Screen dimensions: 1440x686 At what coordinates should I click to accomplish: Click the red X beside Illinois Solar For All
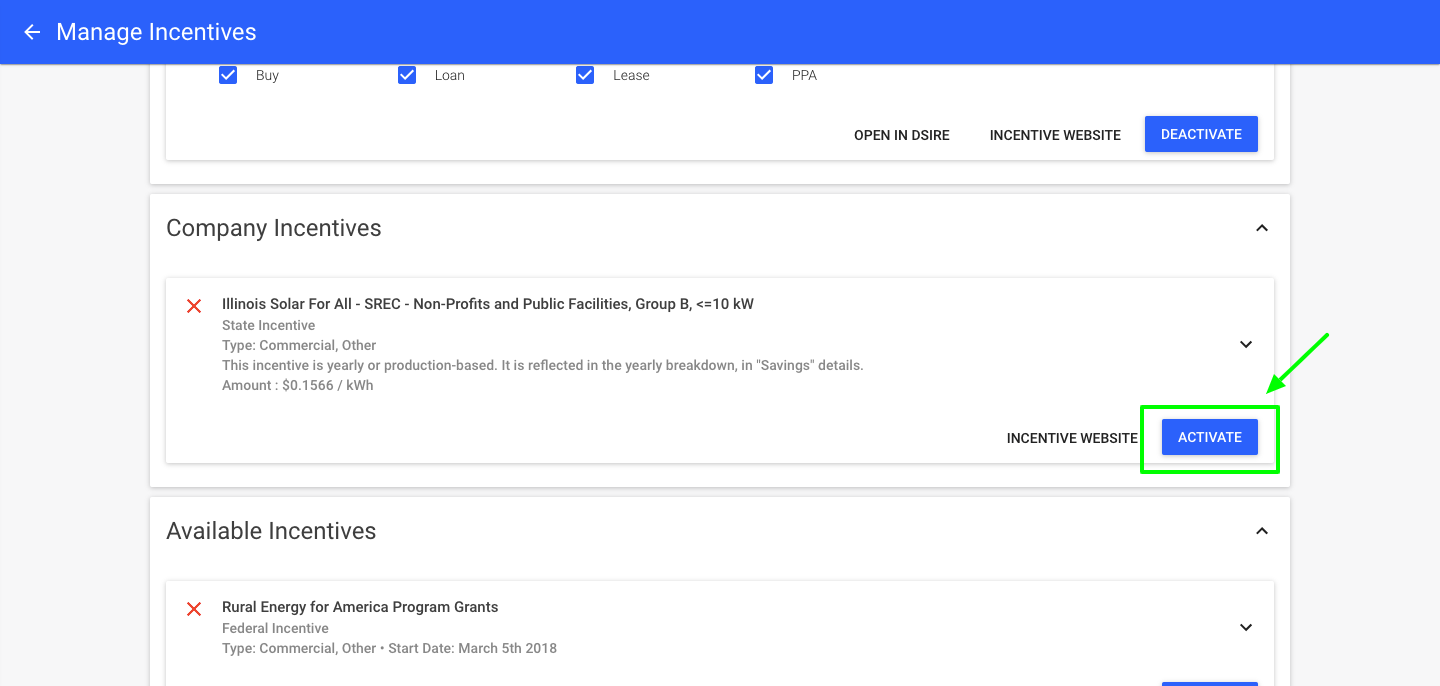coord(194,306)
